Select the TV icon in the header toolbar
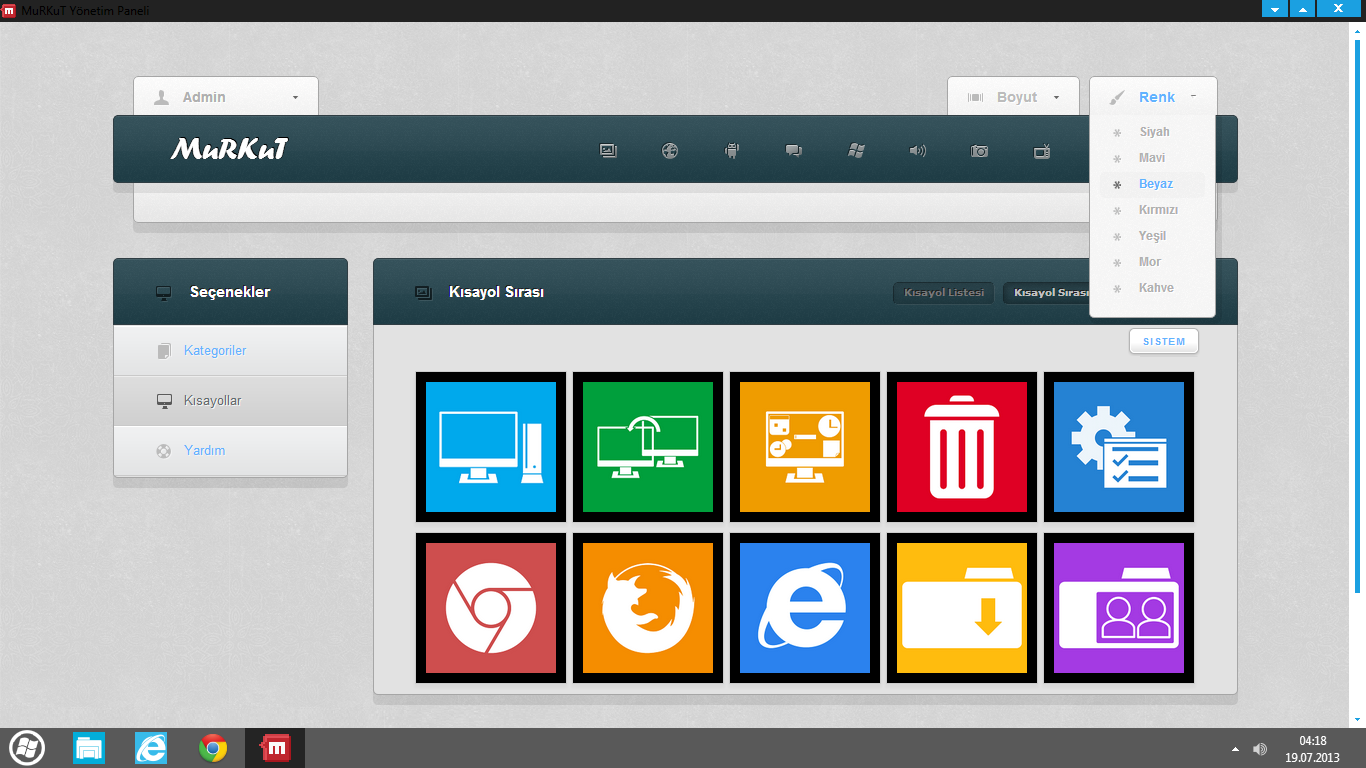The height and width of the screenshot is (768, 1366). pyautogui.click(x=1041, y=151)
